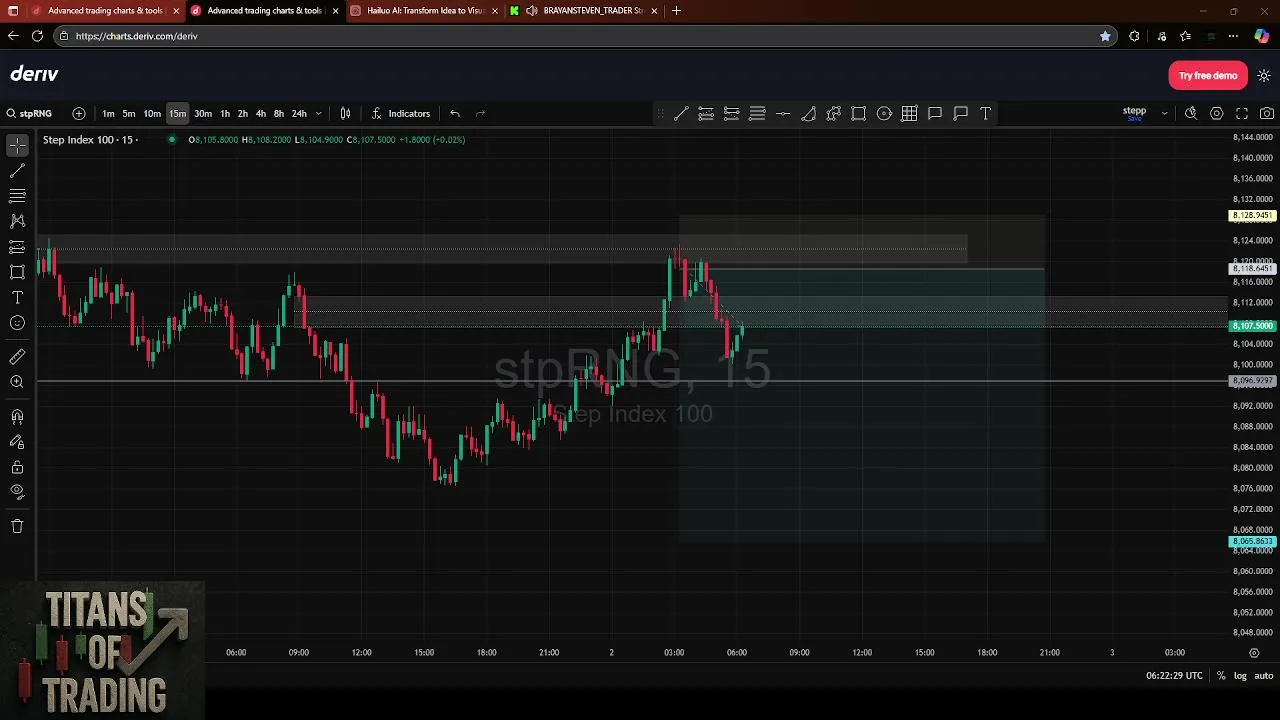
Task: Switch to BRAYANSTEVEN_TRADER browser tab
Action: click(x=585, y=11)
